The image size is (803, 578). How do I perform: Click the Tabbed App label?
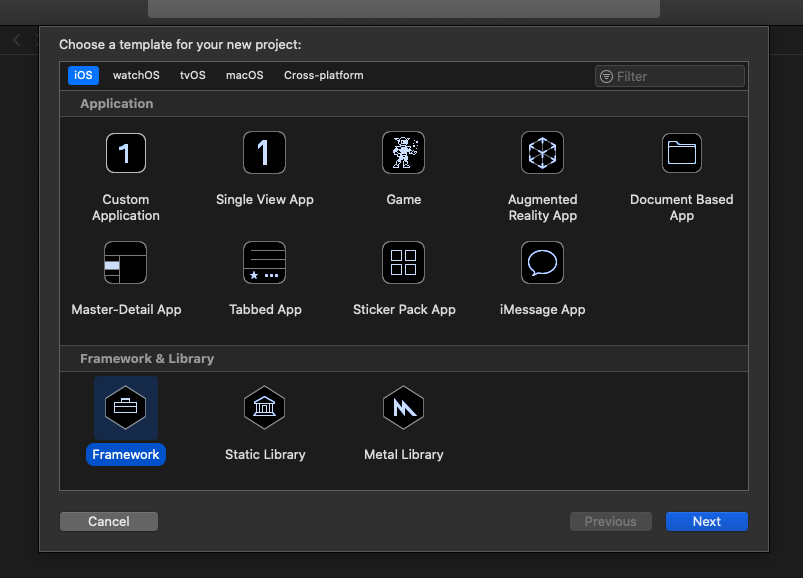click(265, 310)
